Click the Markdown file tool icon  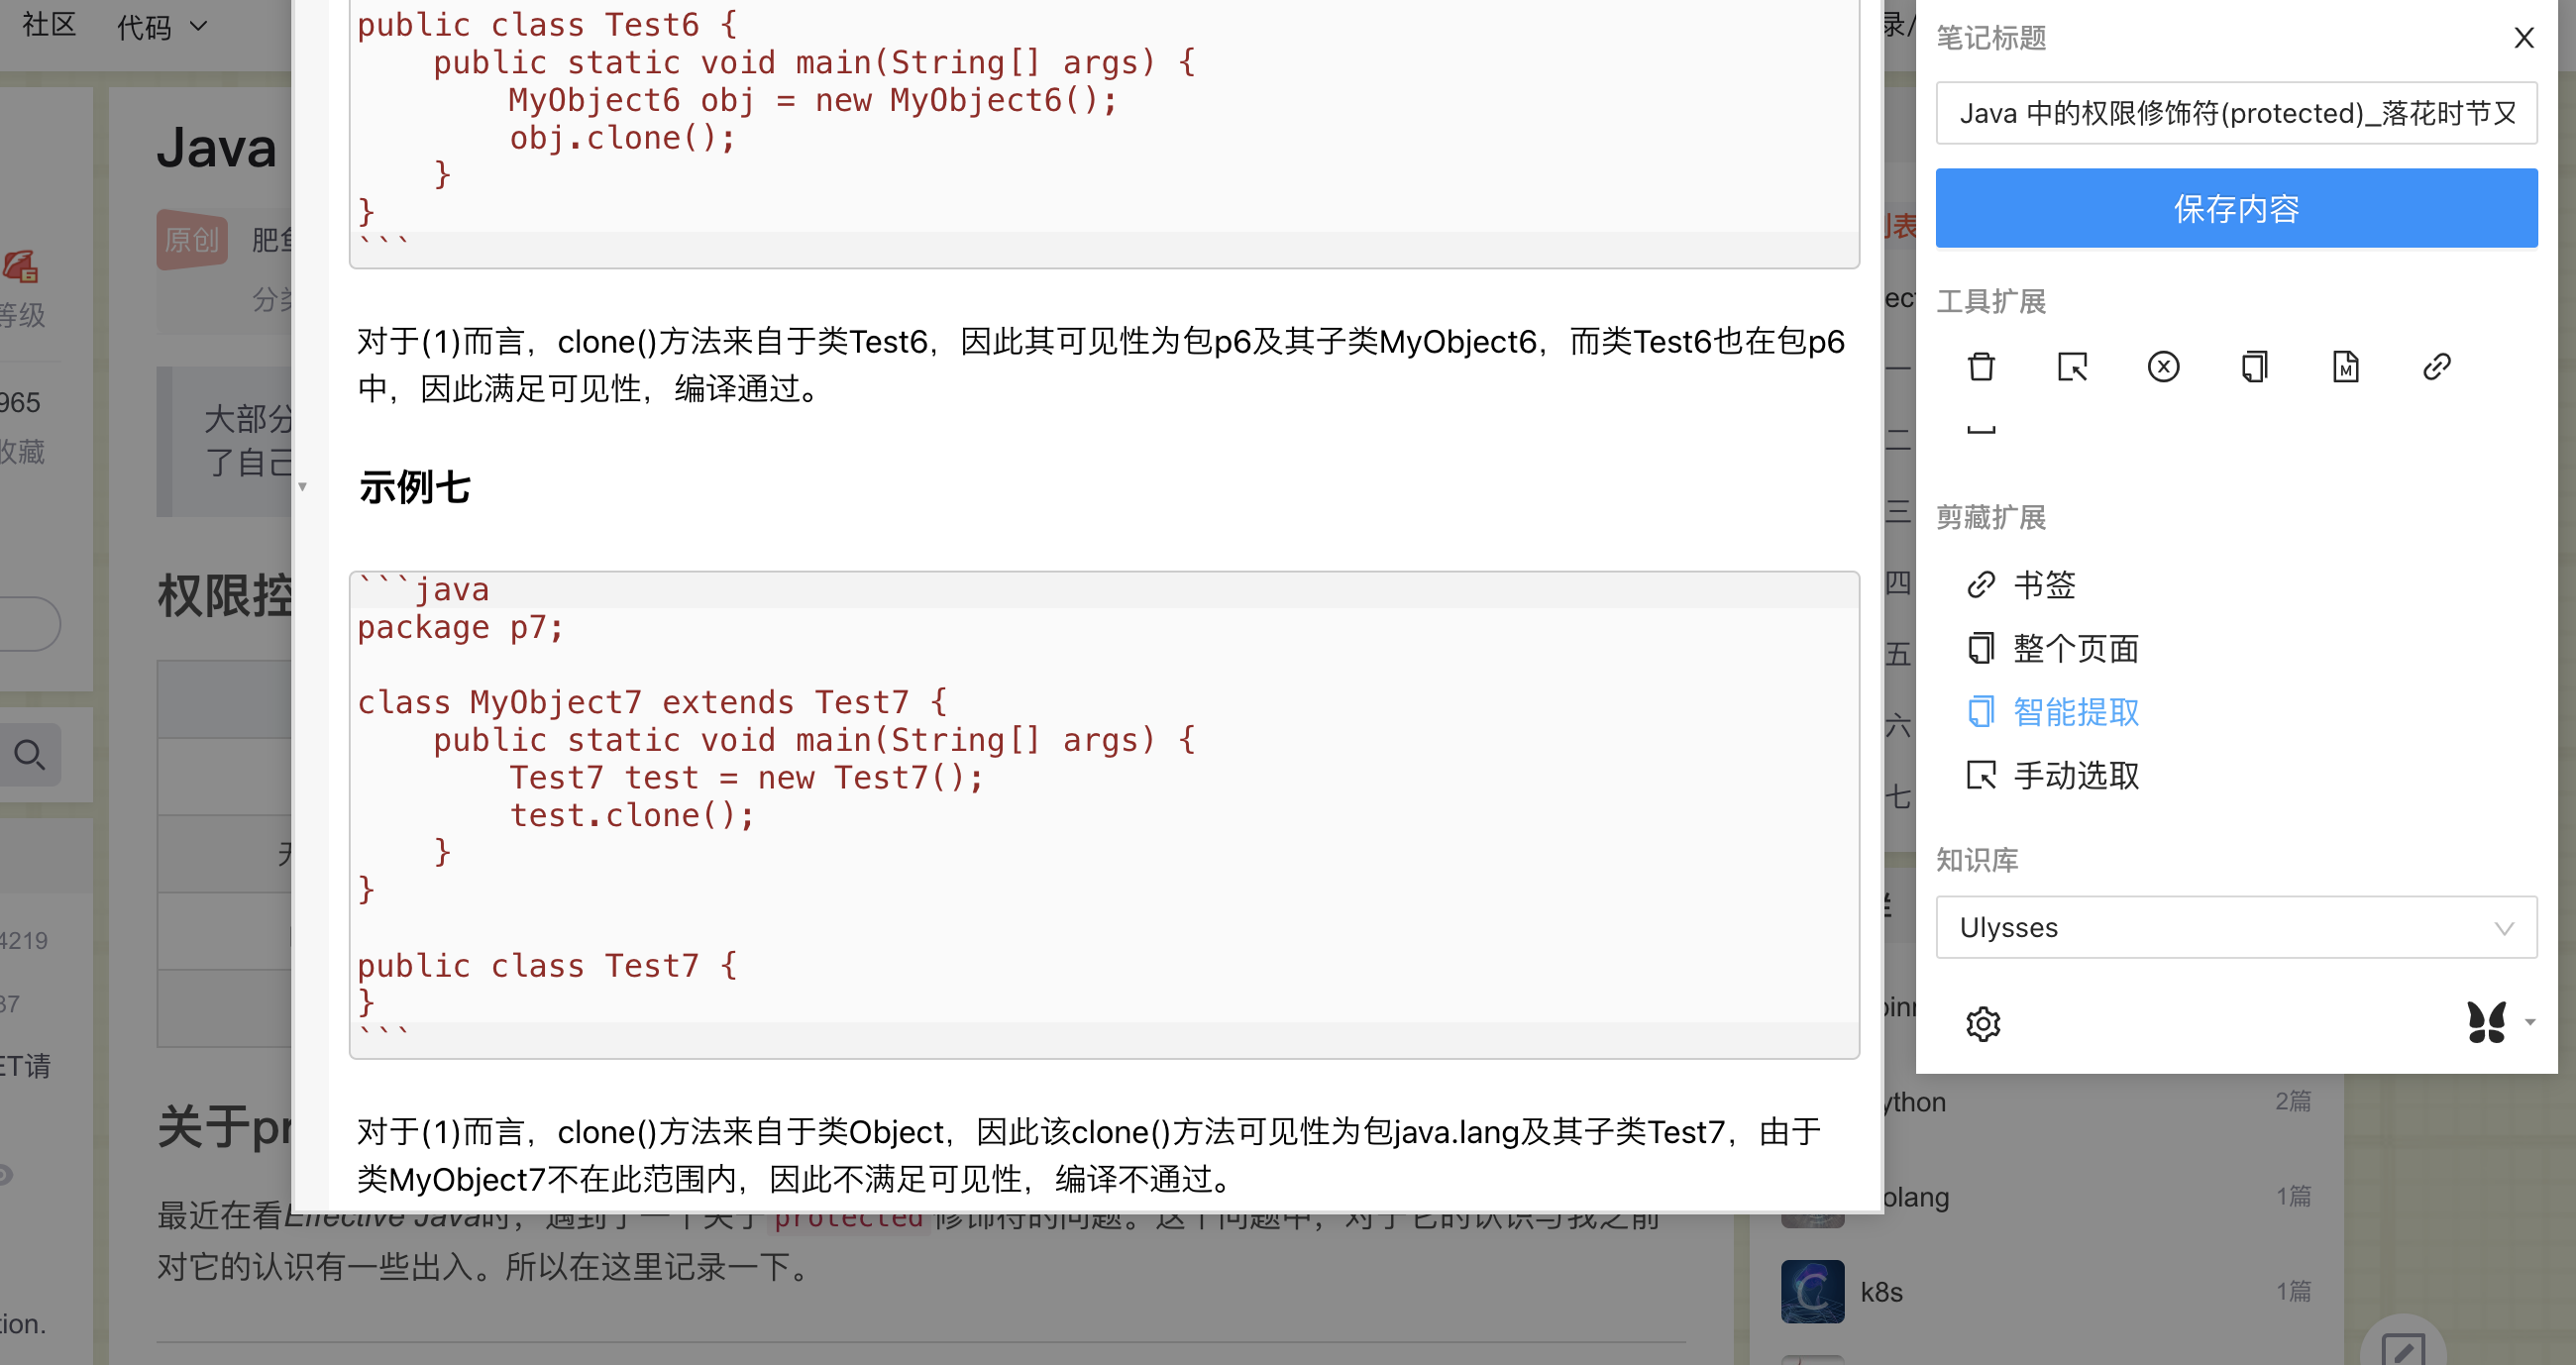(2345, 367)
